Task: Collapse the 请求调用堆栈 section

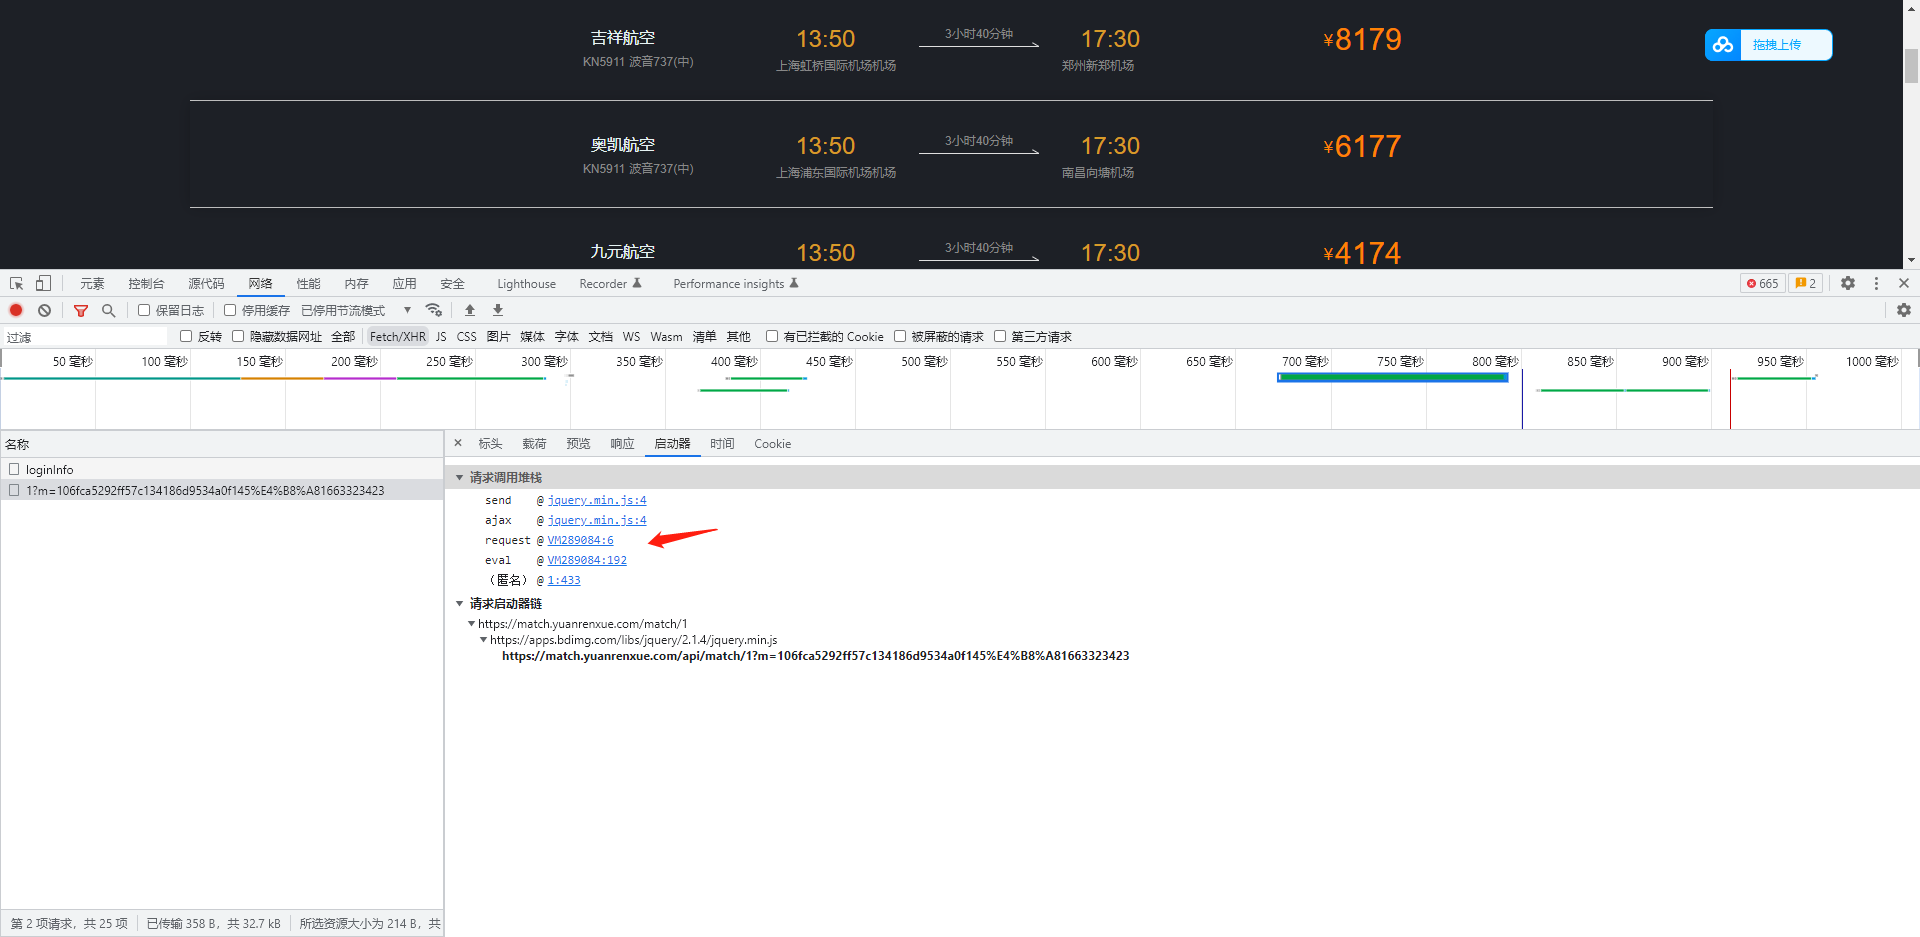Action: (460, 478)
